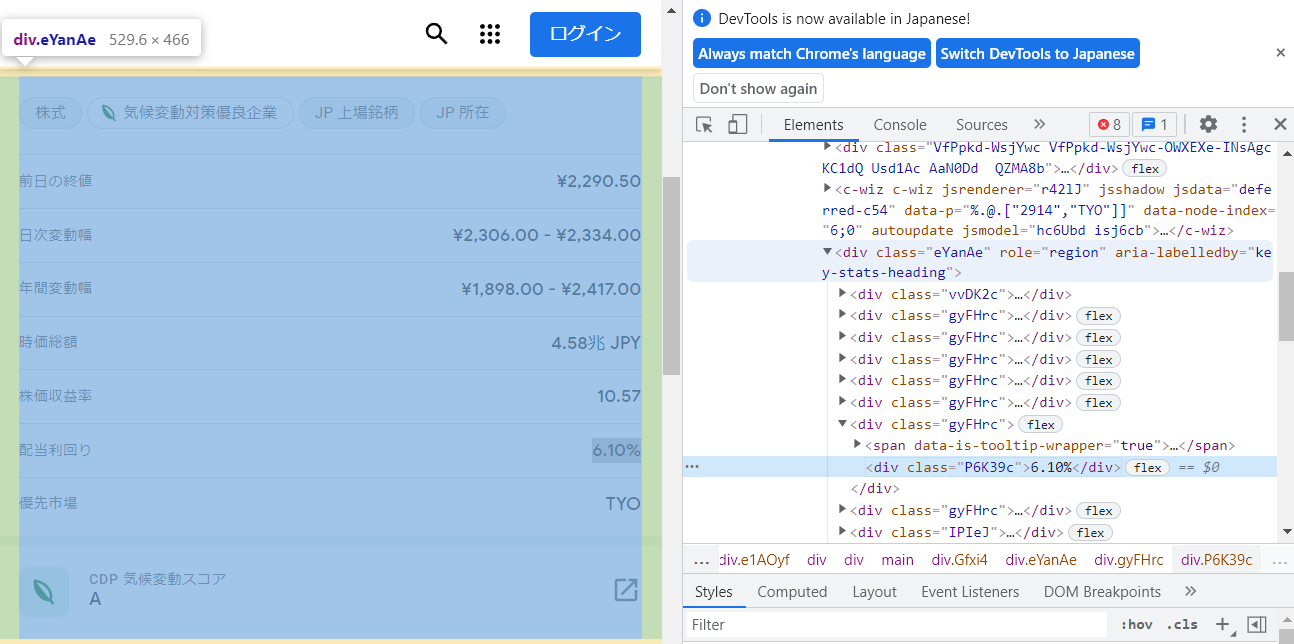This screenshot has height=644, width=1294.
Task: Show more style pane tabs chevron
Action: tap(1190, 592)
